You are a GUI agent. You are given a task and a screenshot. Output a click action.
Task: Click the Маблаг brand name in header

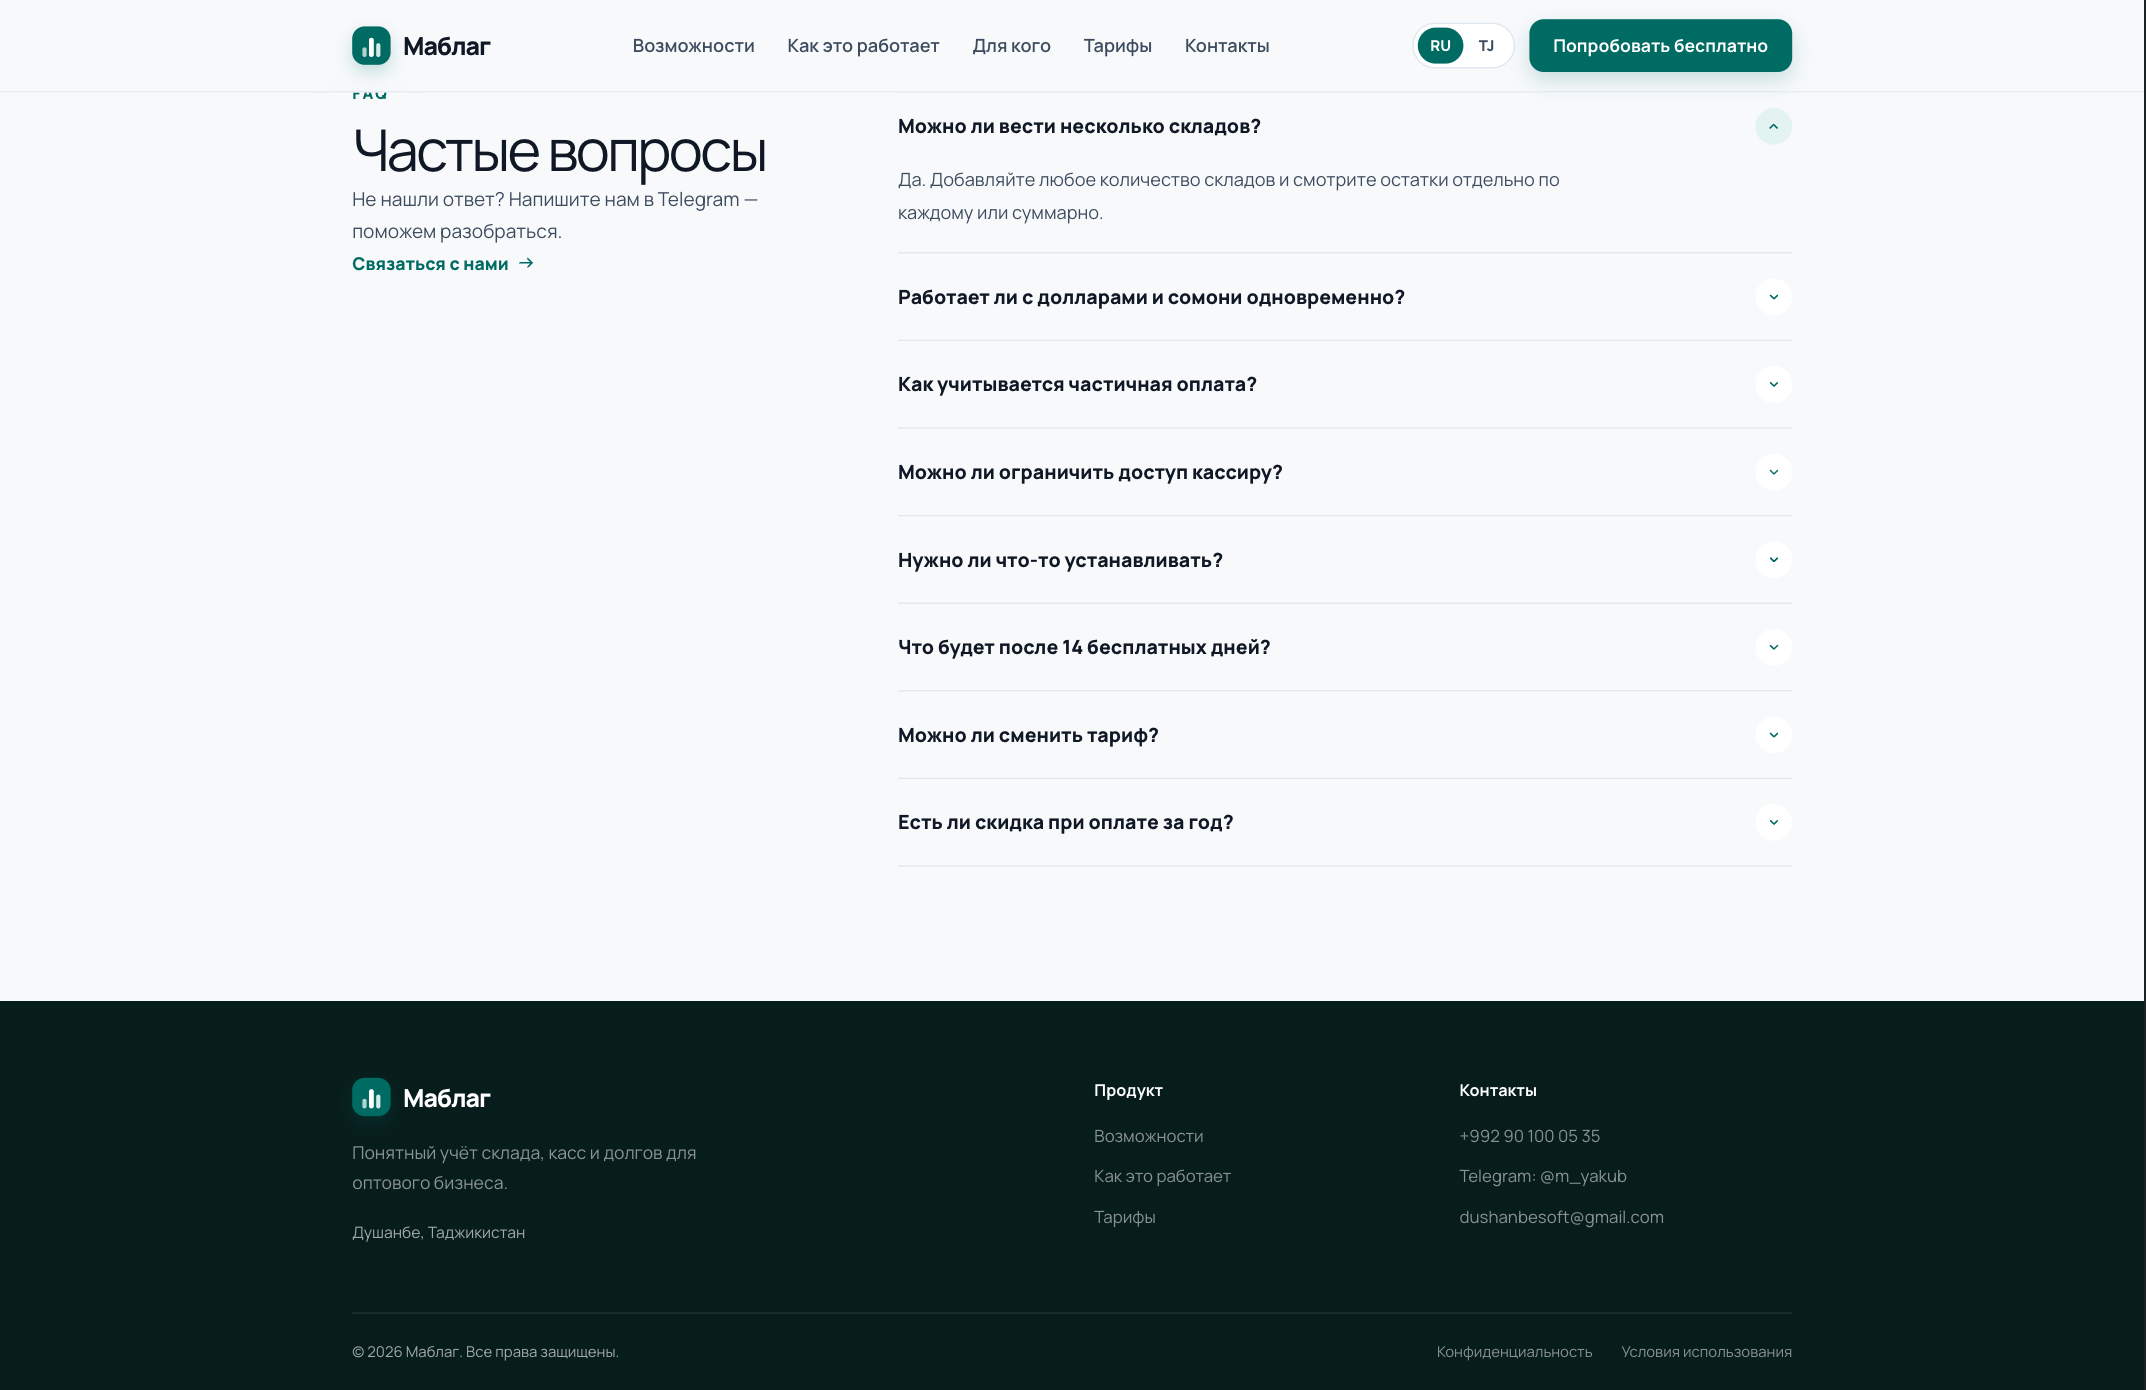pos(446,46)
